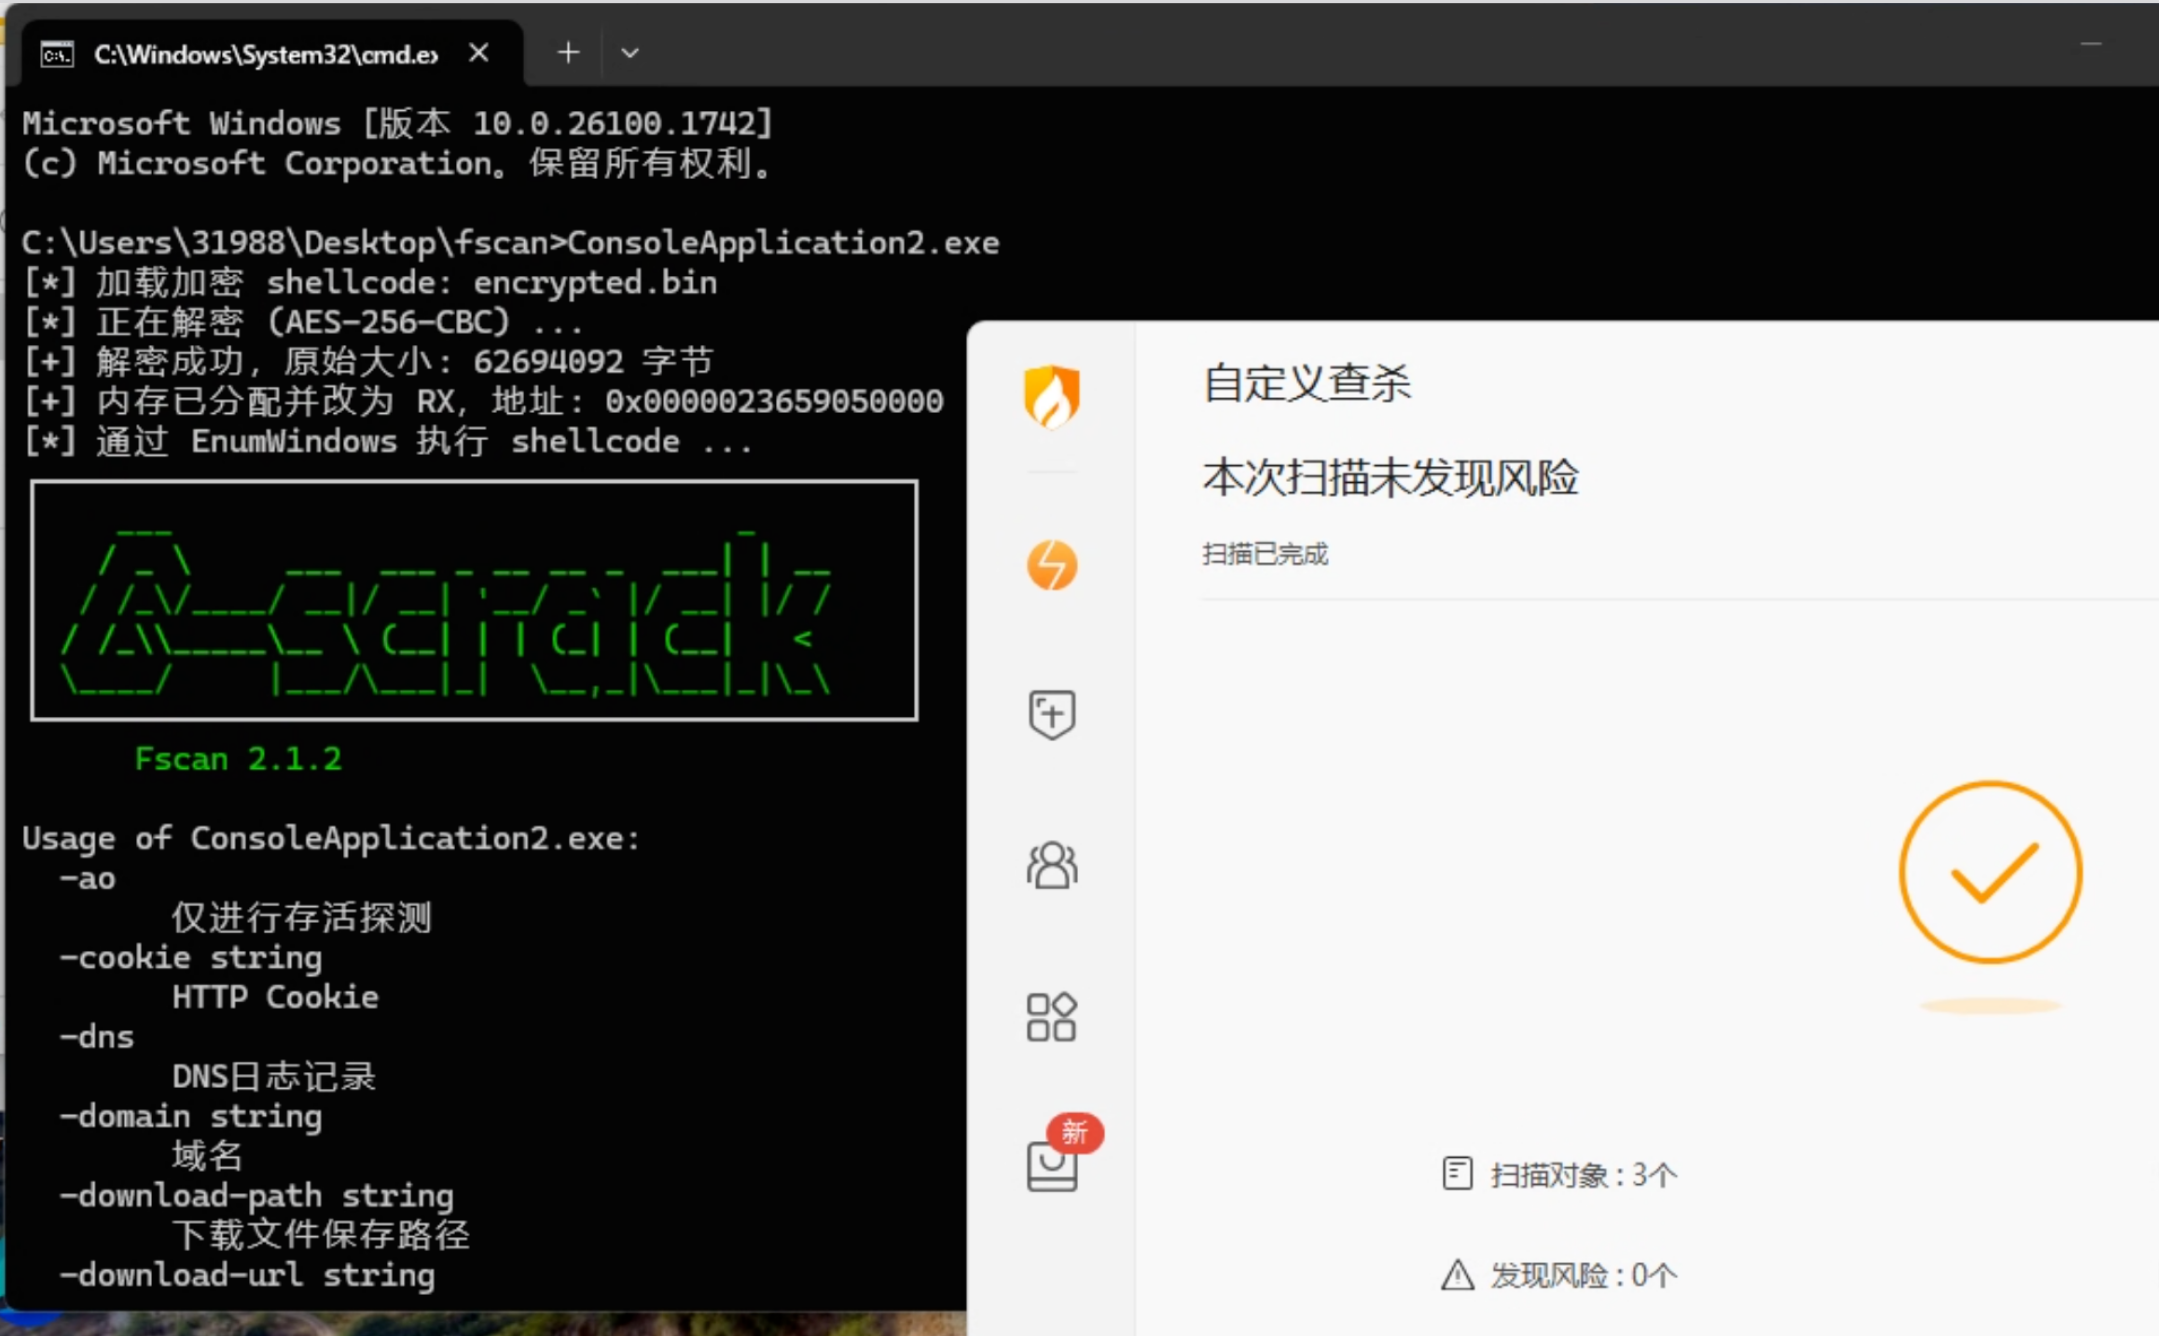Click the memory address 0x0000023659050000
The width and height of the screenshot is (2159, 1336).
click(x=774, y=401)
